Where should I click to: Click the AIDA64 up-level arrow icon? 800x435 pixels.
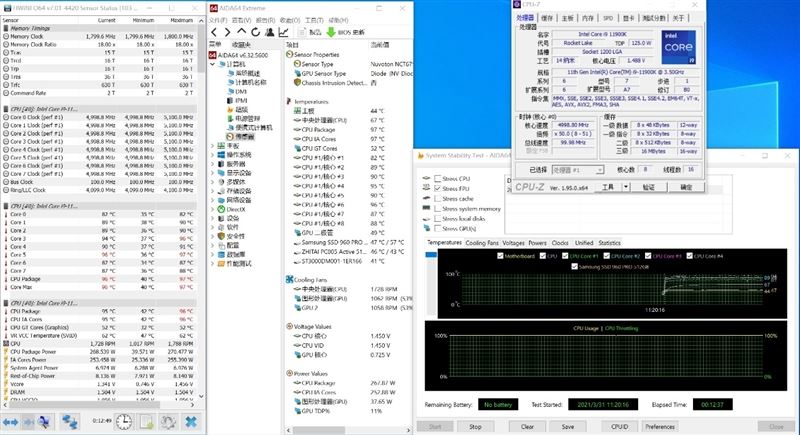click(241, 32)
